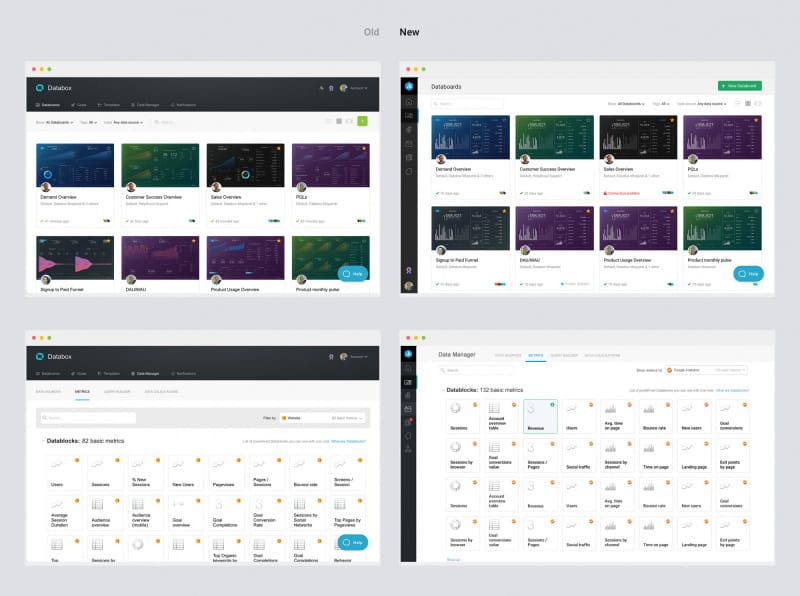Switch to the Old design tab
Screen dimensions: 800x596
tap(371, 32)
